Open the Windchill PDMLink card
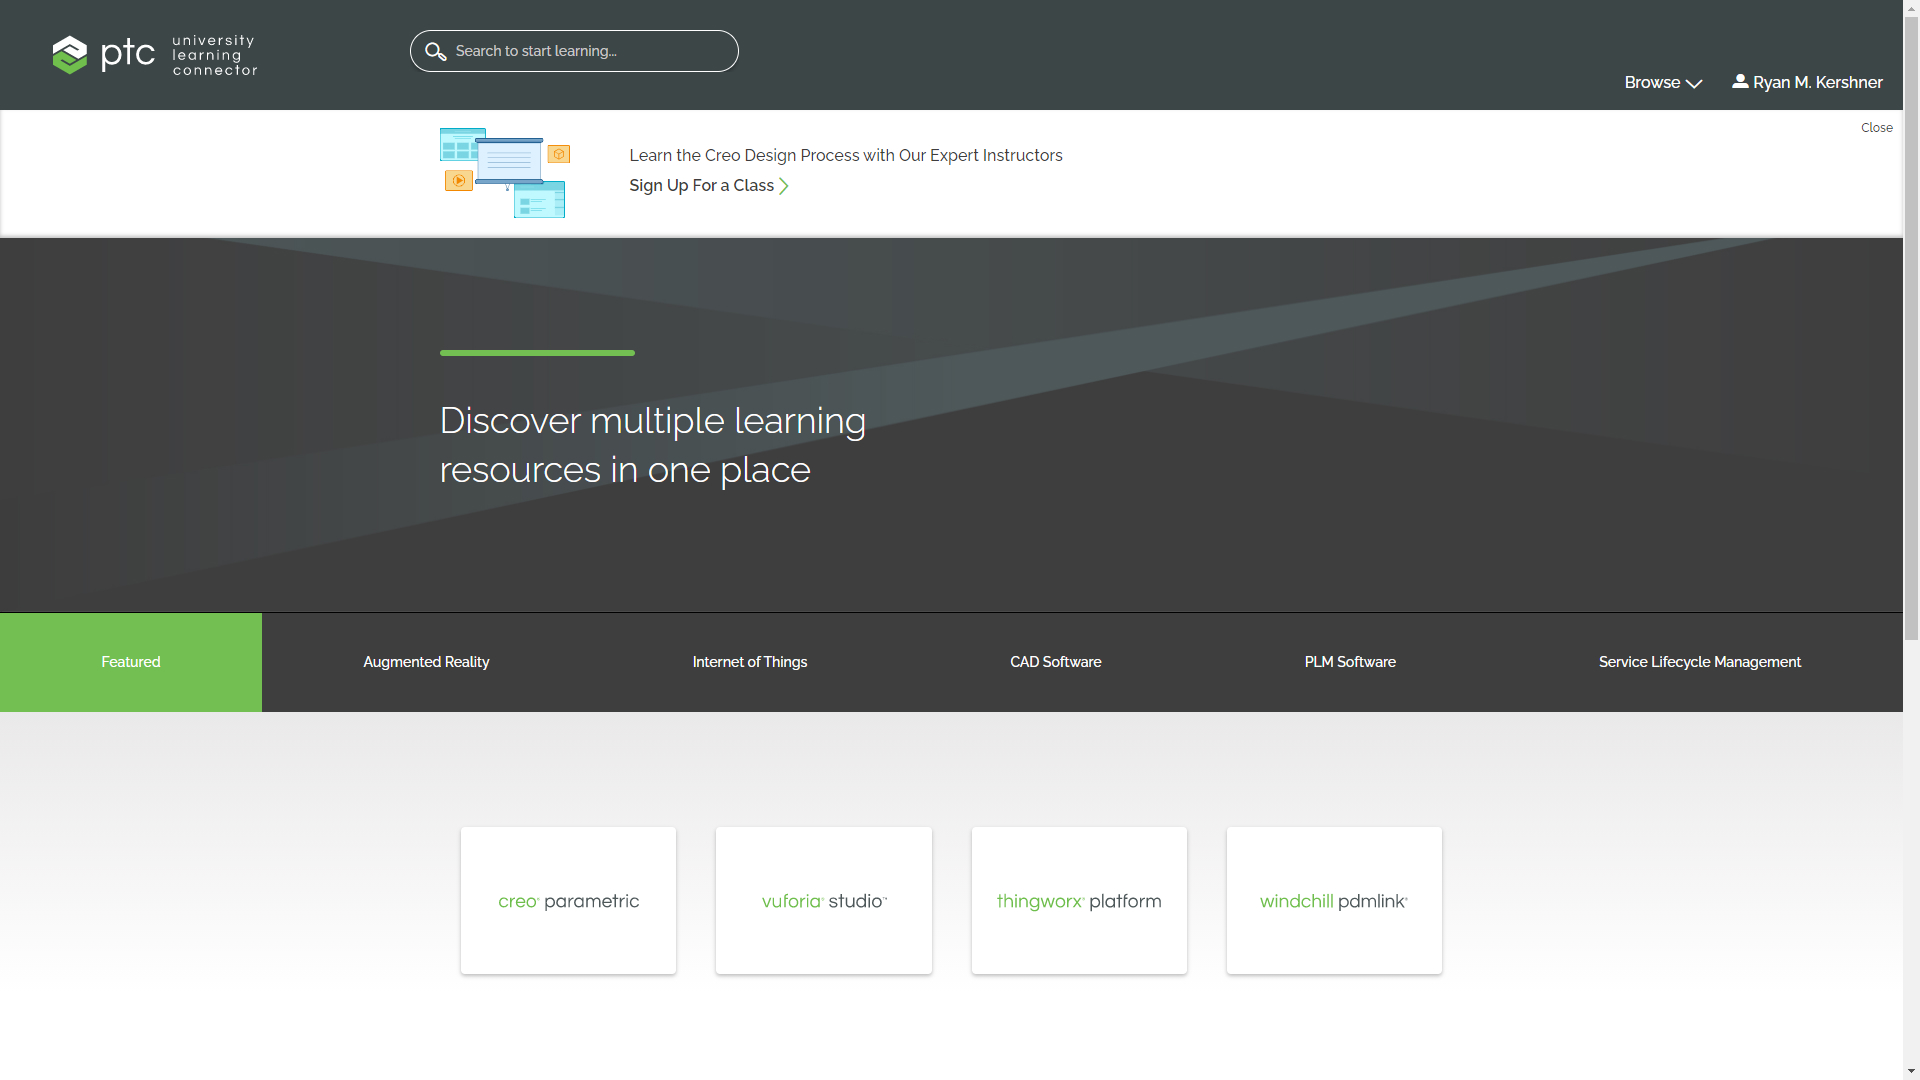Screen dimensions: 1920x1080 click(1334, 900)
